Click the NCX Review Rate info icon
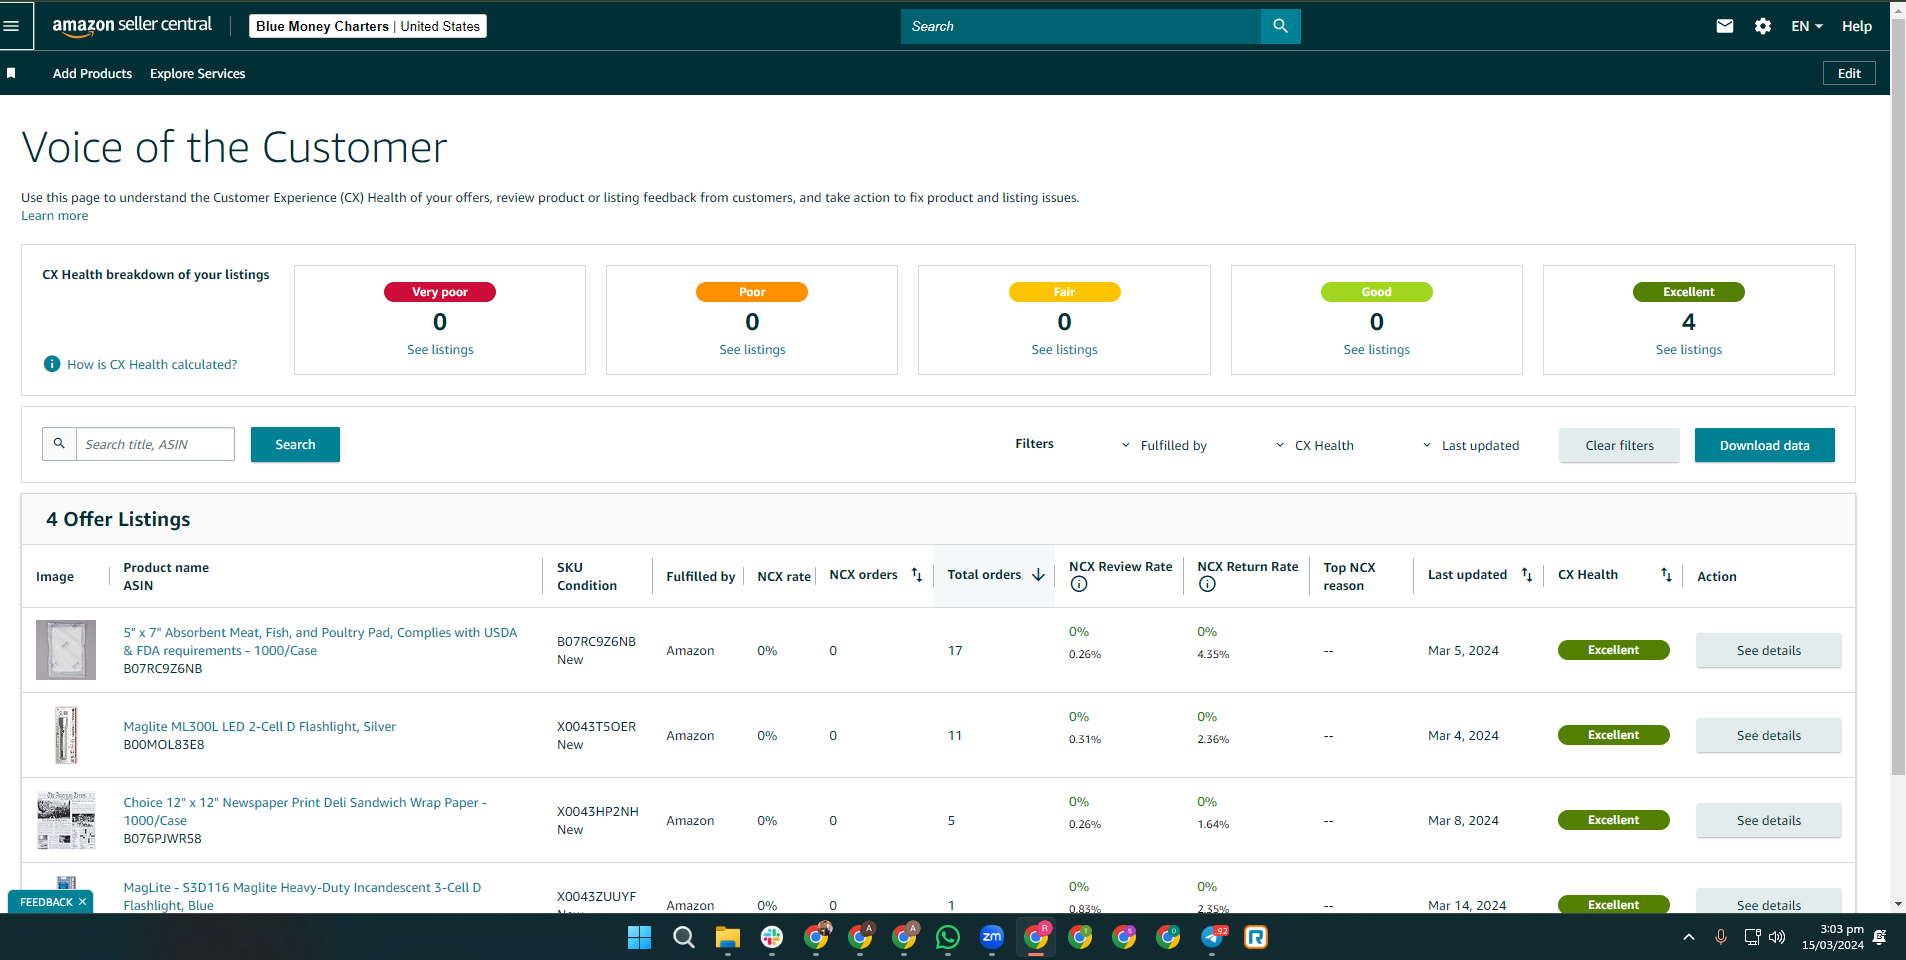 pos(1079,585)
